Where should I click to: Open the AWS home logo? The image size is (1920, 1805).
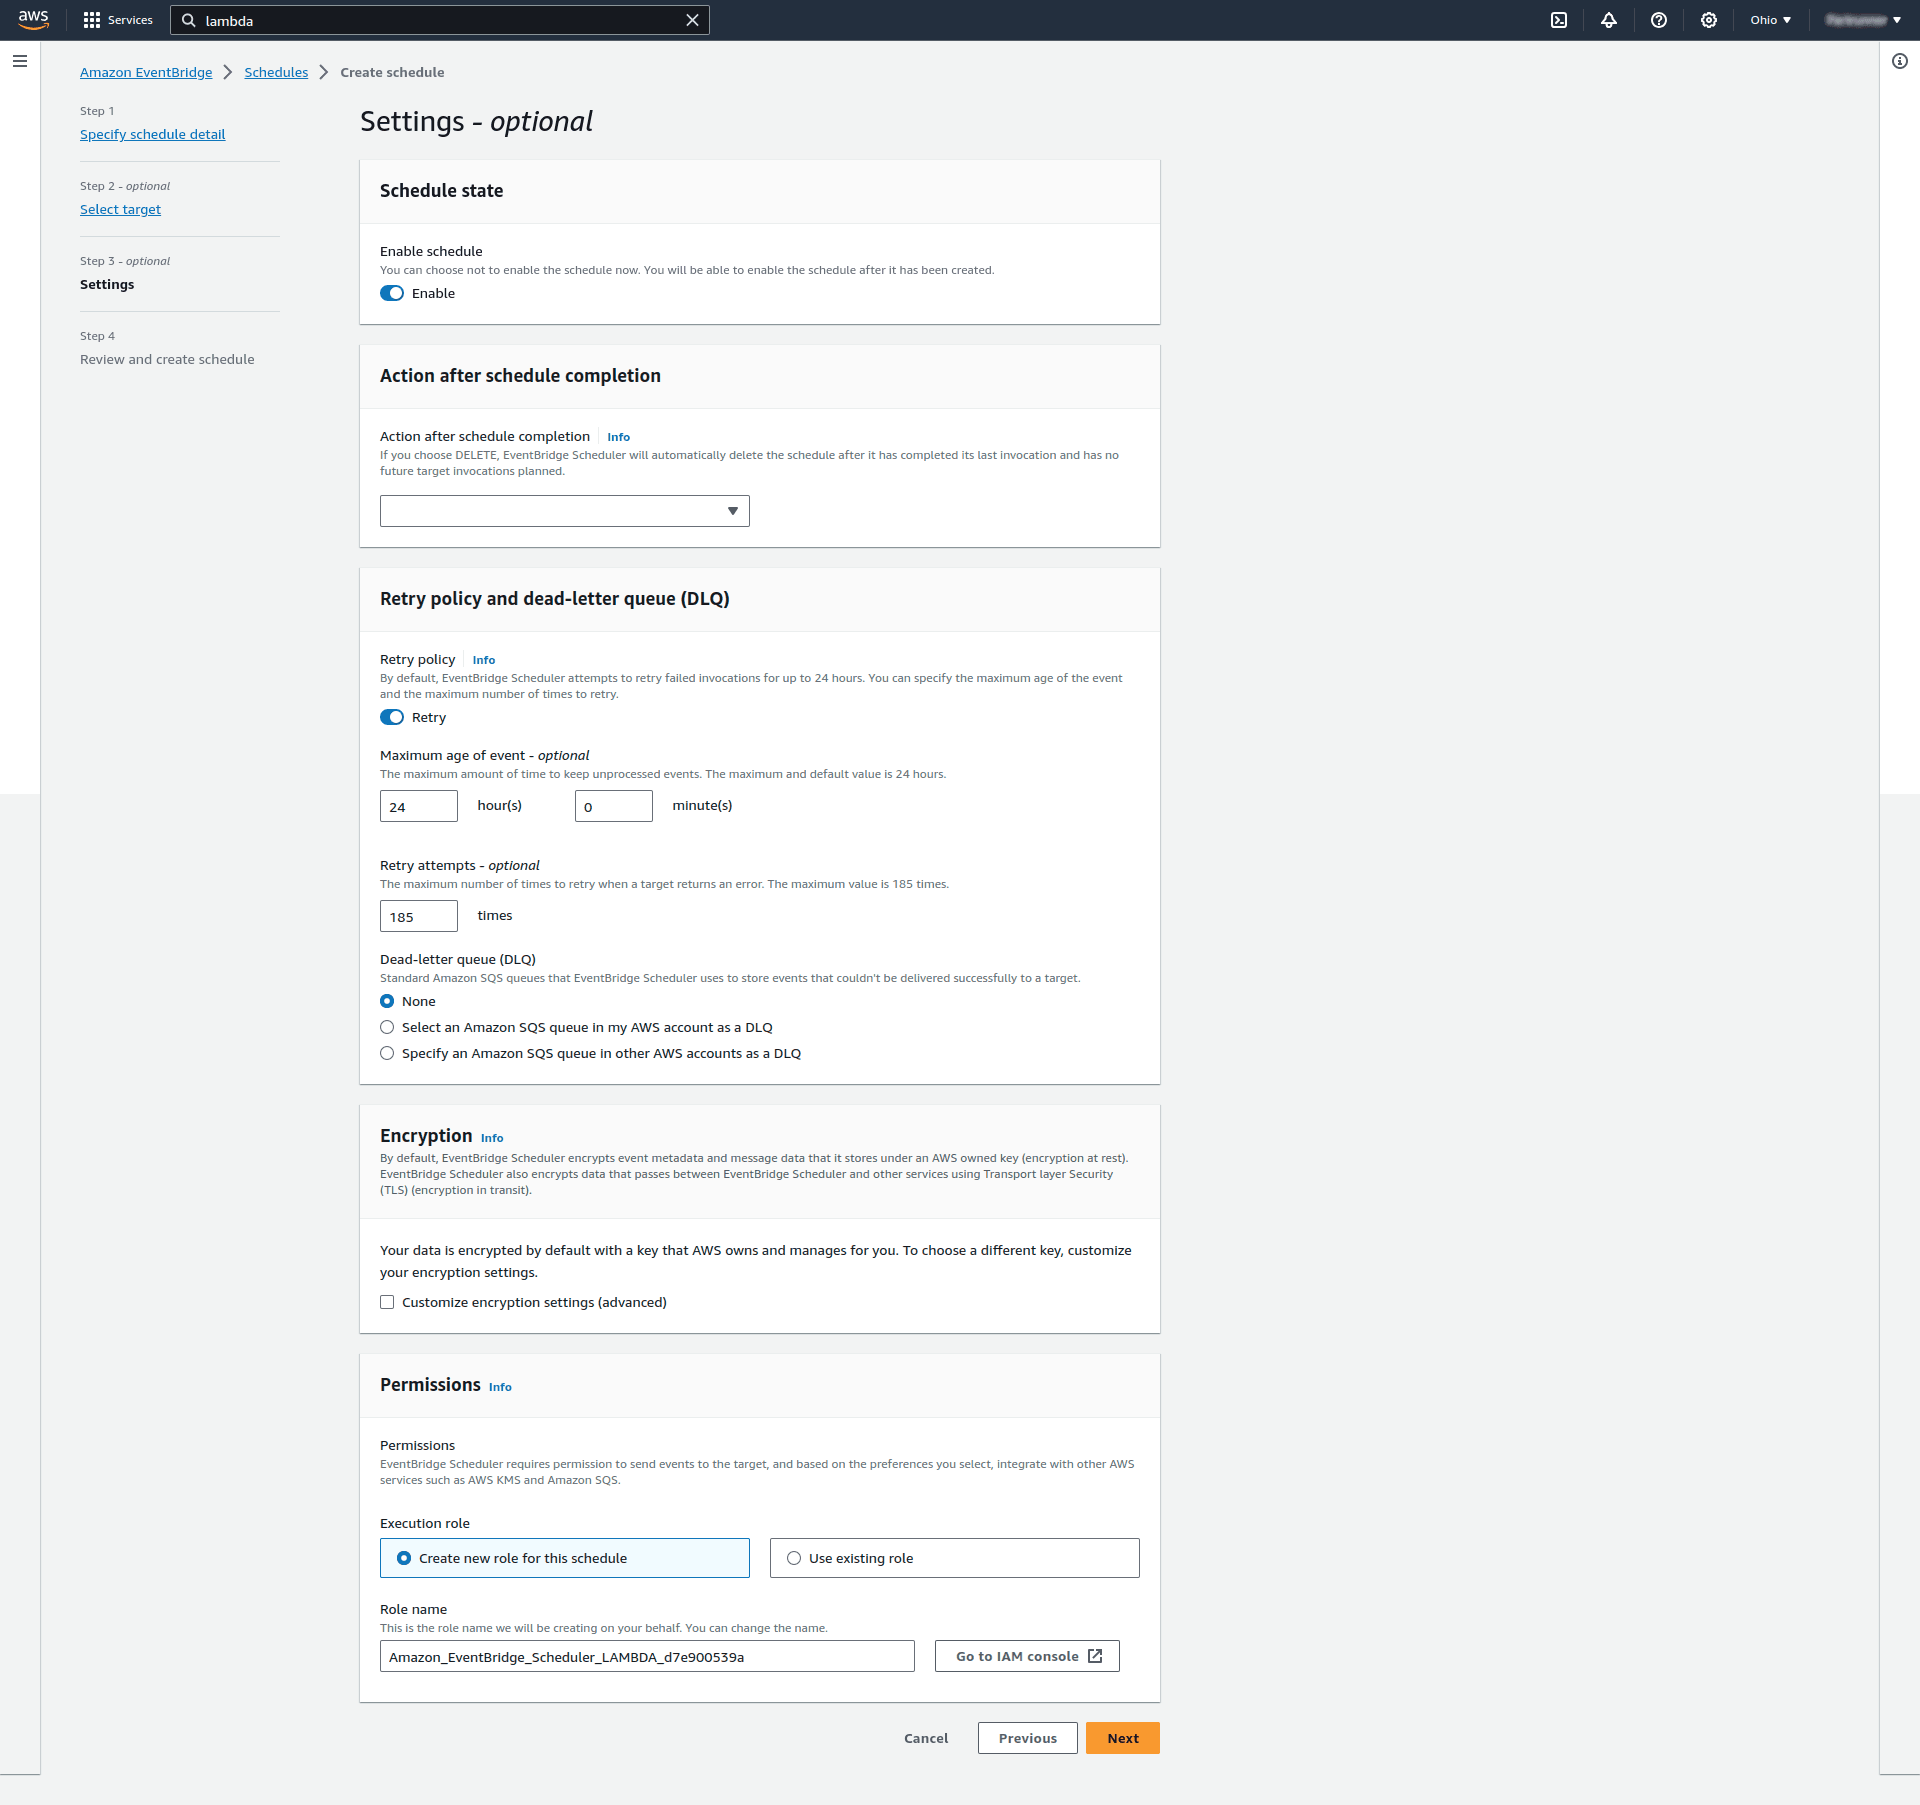click(33, 19)
